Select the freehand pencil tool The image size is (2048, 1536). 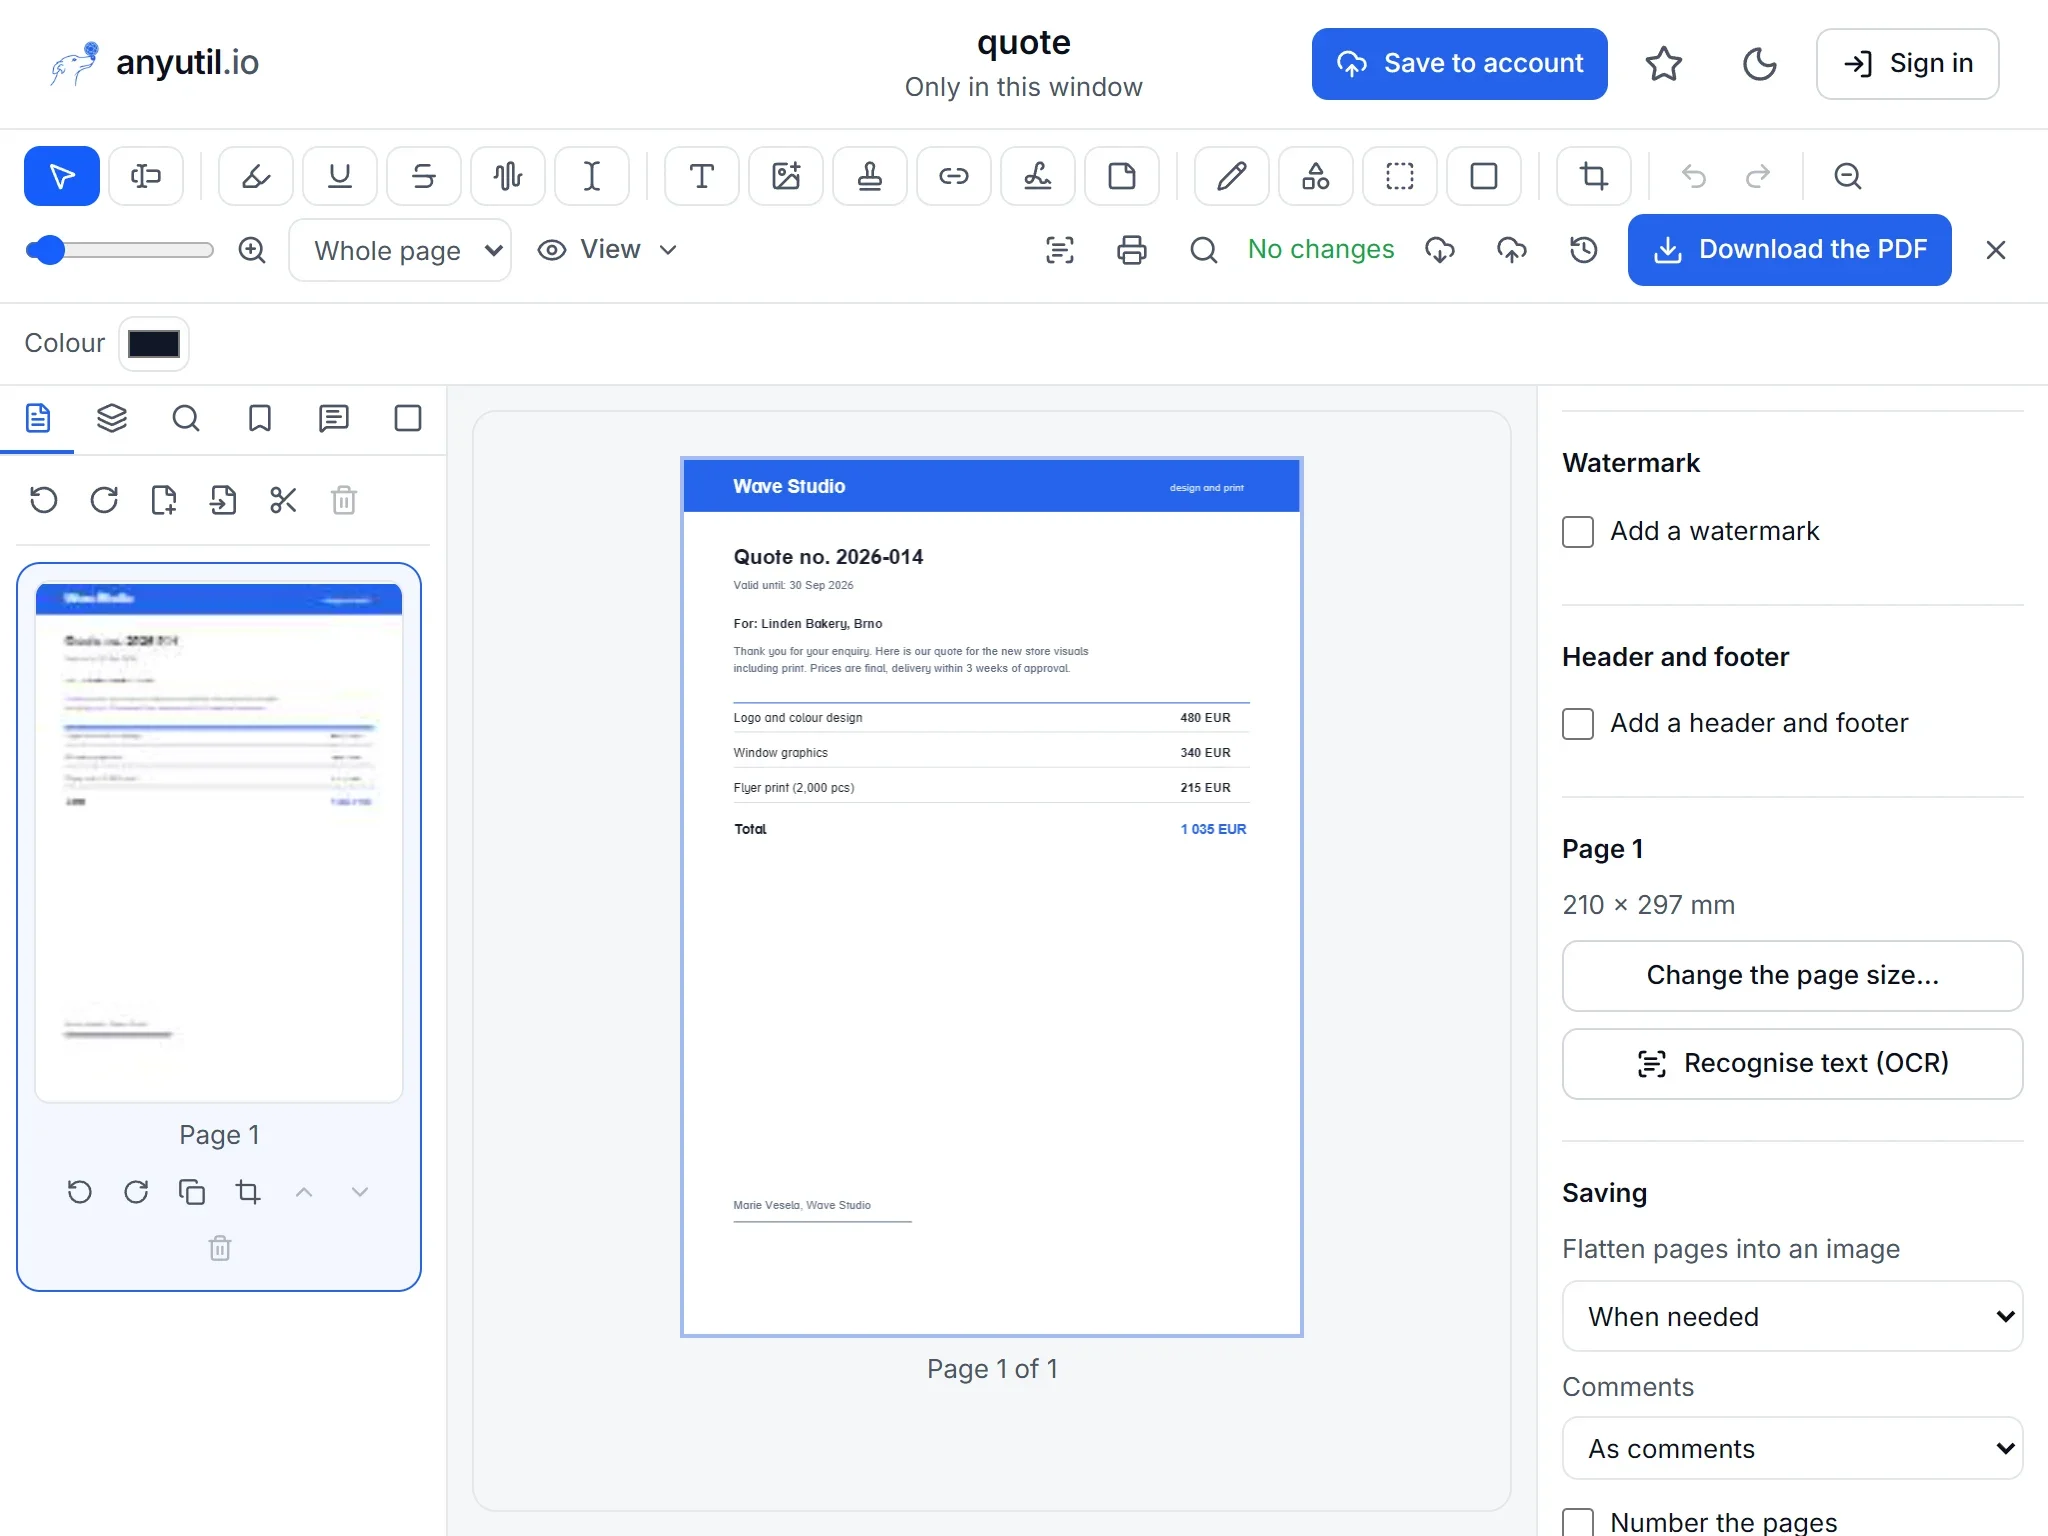1232,177
